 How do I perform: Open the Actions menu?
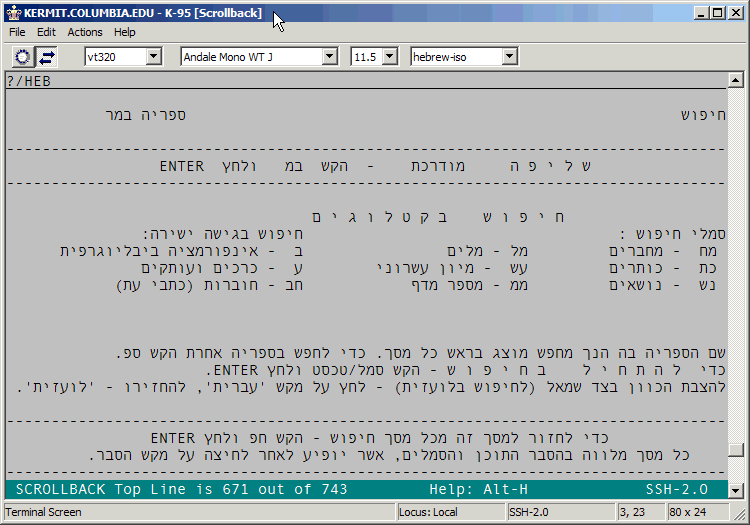coord(85,32)
